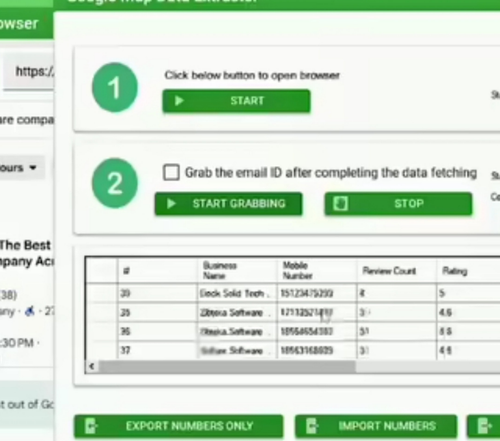Click 'The Best' listing title in browser
Viewport: 500px width, 441px height.
(25, 245)
